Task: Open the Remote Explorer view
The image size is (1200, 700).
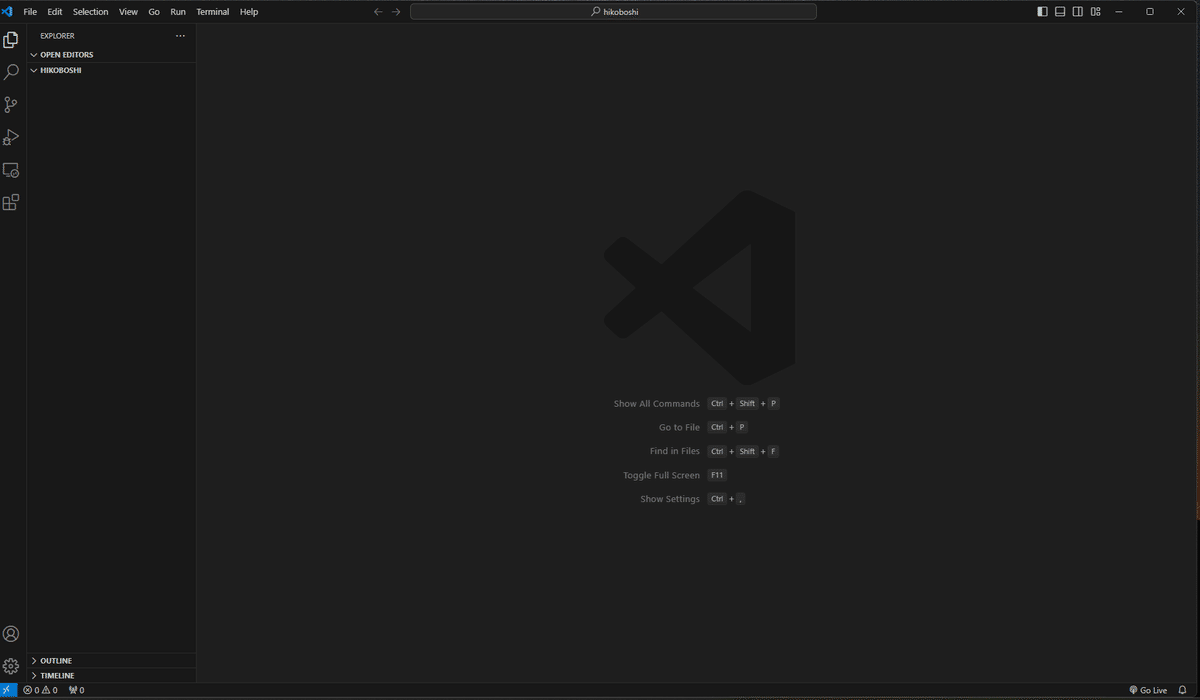Action: pos(11,170)
